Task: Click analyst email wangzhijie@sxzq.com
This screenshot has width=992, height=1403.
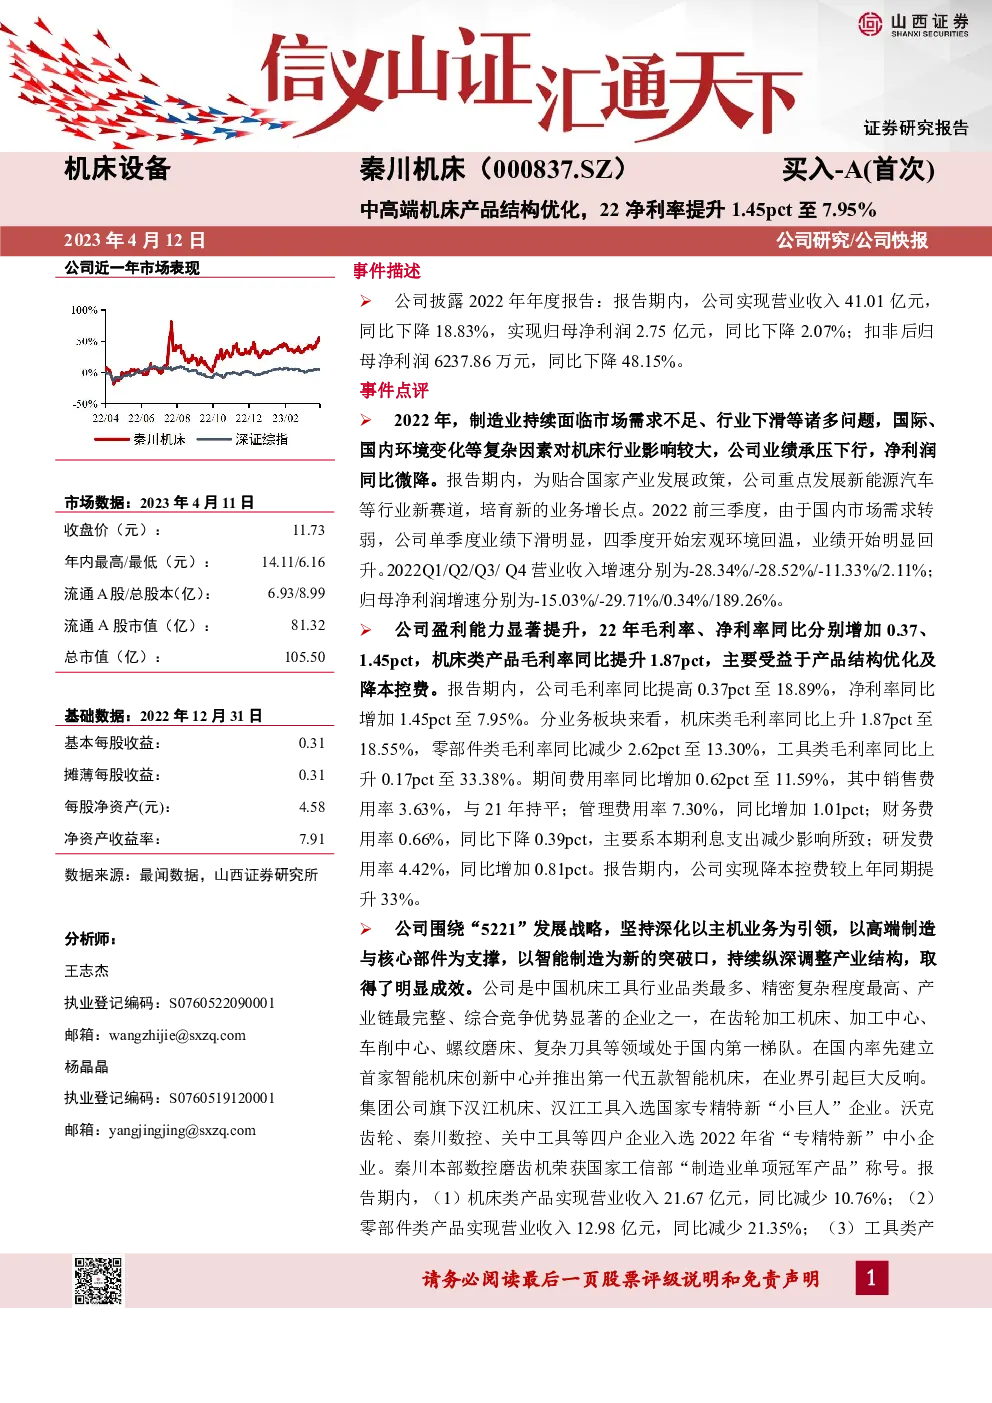Action: click(x=177, y=1035)
